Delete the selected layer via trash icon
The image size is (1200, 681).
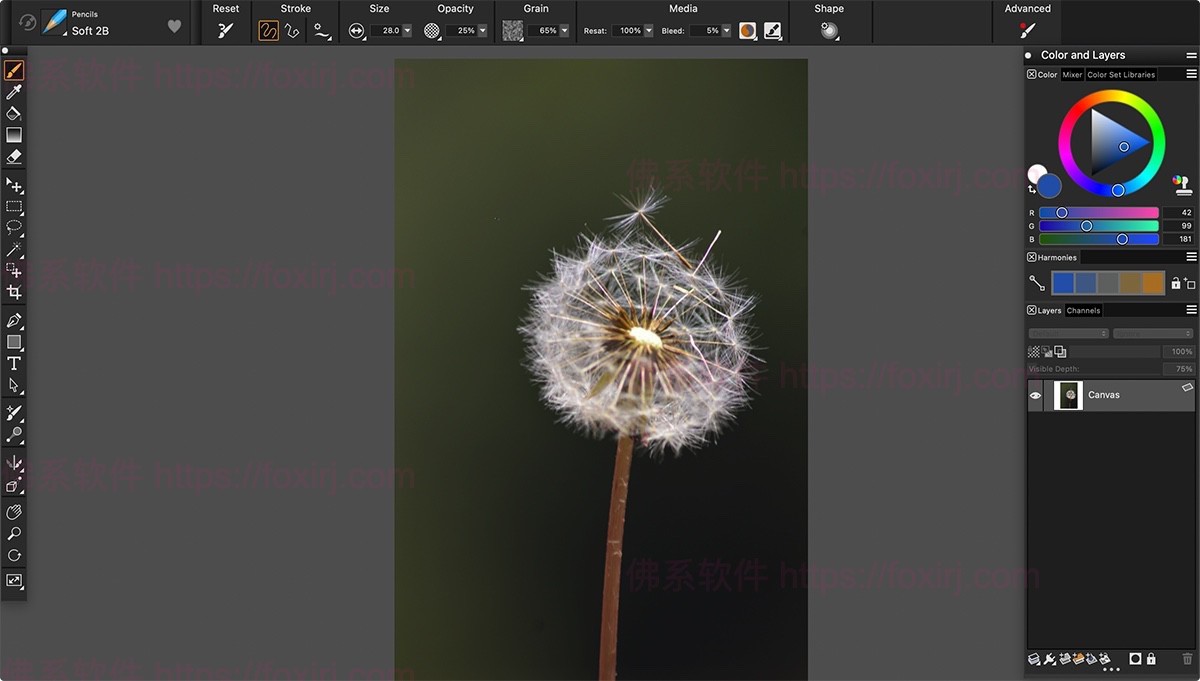pyautogui.click(x=1187, y=658)
